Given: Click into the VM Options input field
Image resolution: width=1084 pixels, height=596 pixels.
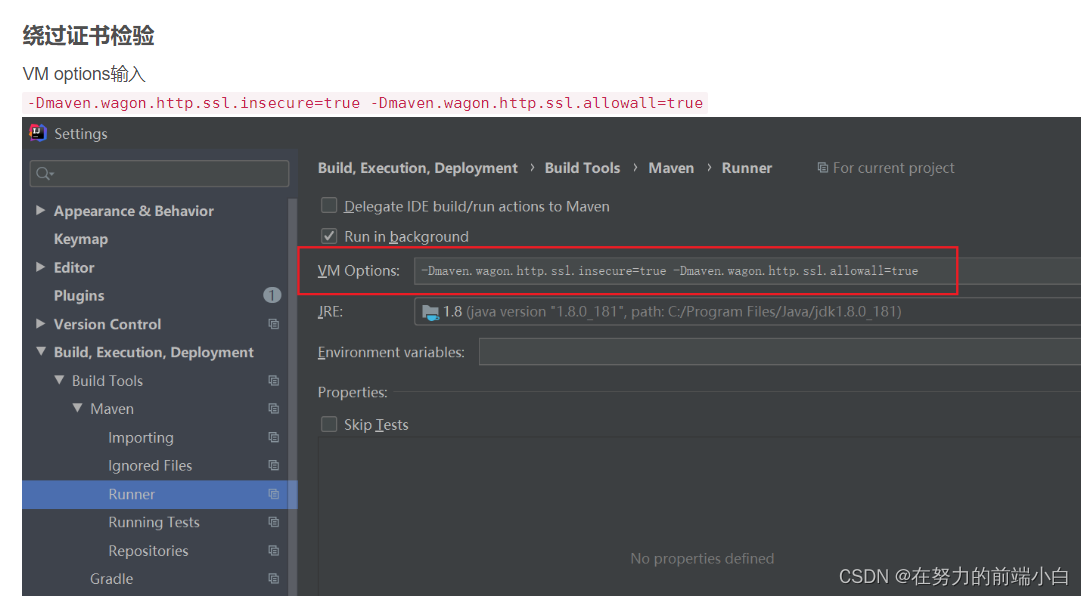Looking at the screenshot, I should tap(747, 271).
